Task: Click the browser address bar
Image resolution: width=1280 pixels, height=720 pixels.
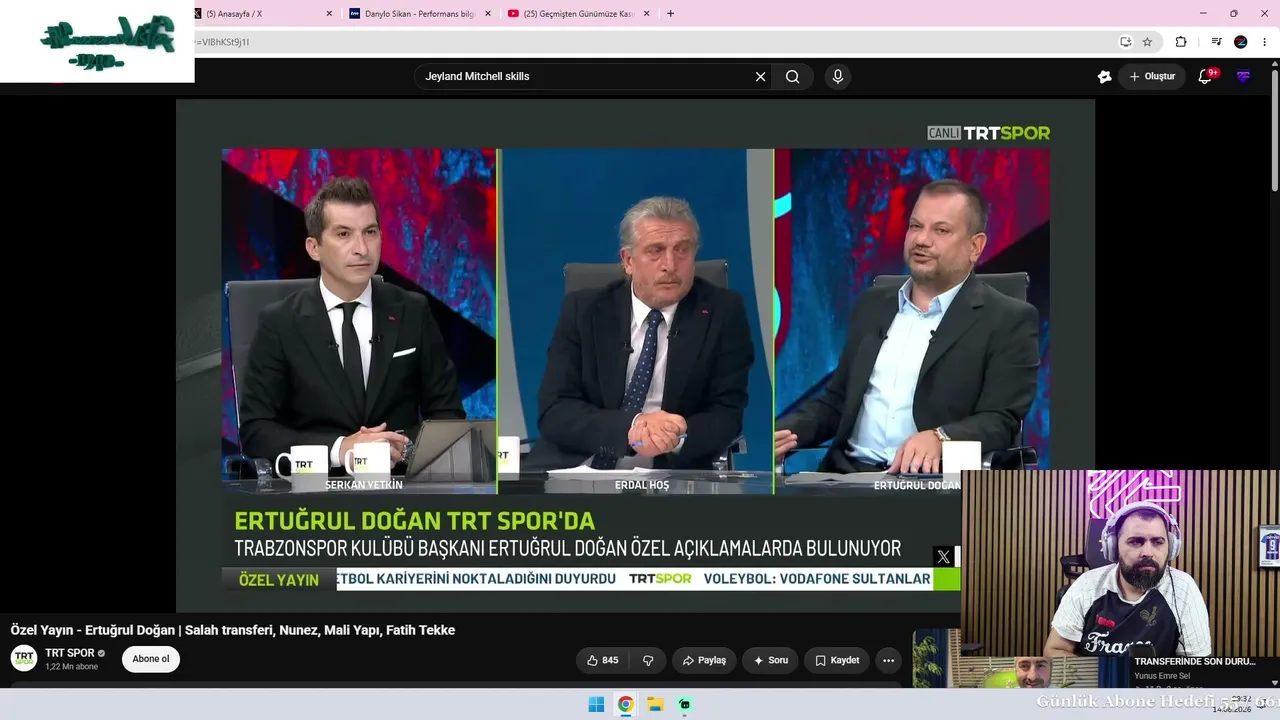Action: 655,42
